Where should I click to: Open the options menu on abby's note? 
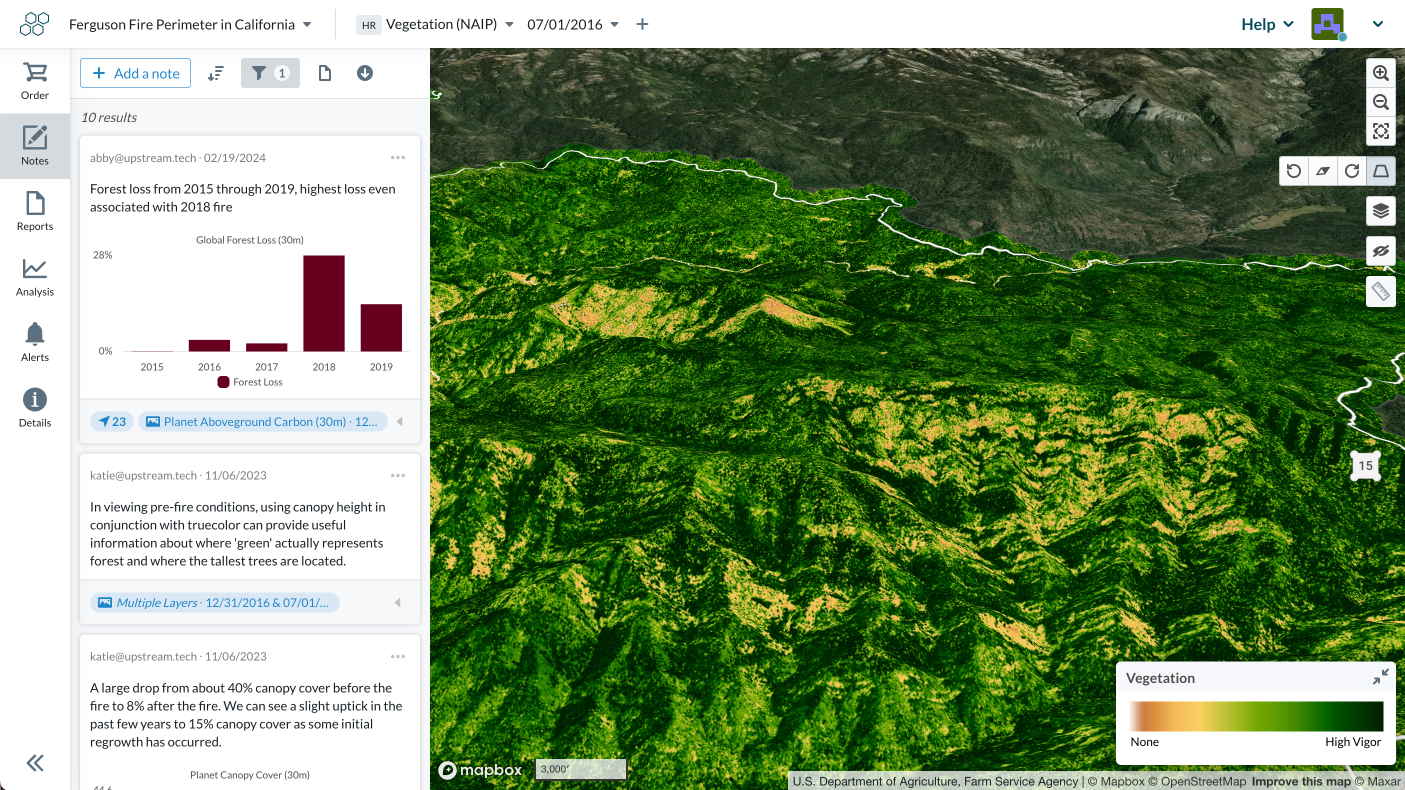[x=398, y=158]
